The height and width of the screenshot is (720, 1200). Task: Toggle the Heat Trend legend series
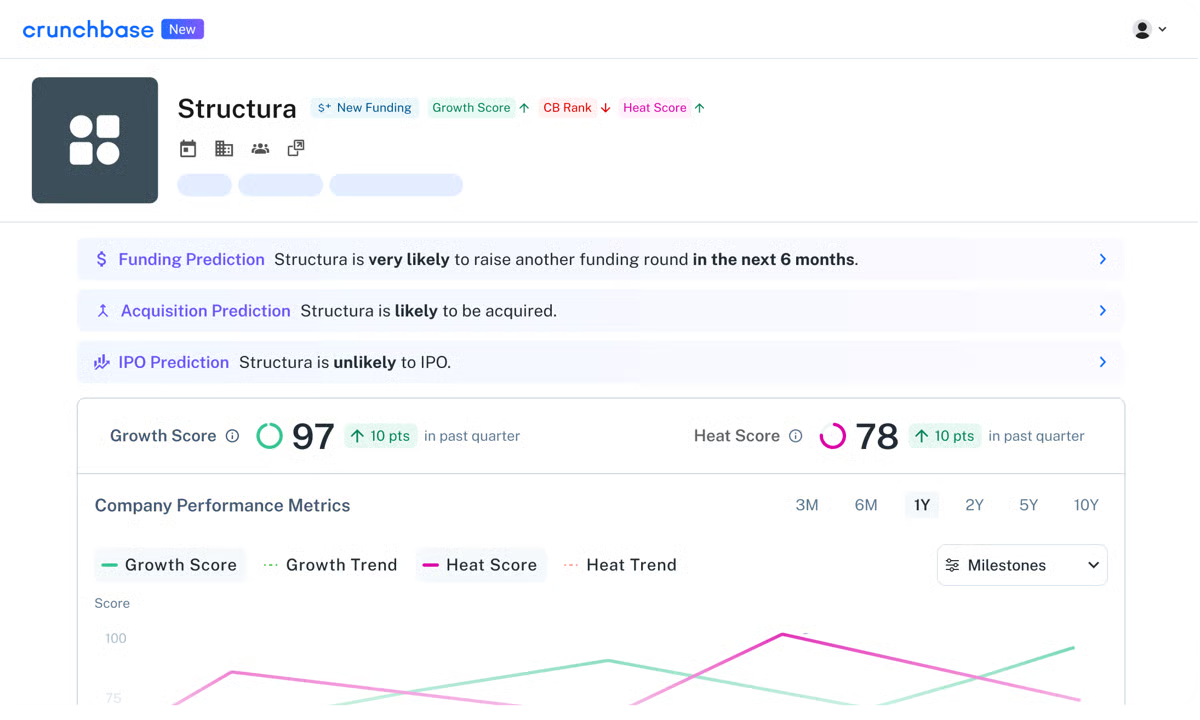pyautogui.click(x=620, y=565)
